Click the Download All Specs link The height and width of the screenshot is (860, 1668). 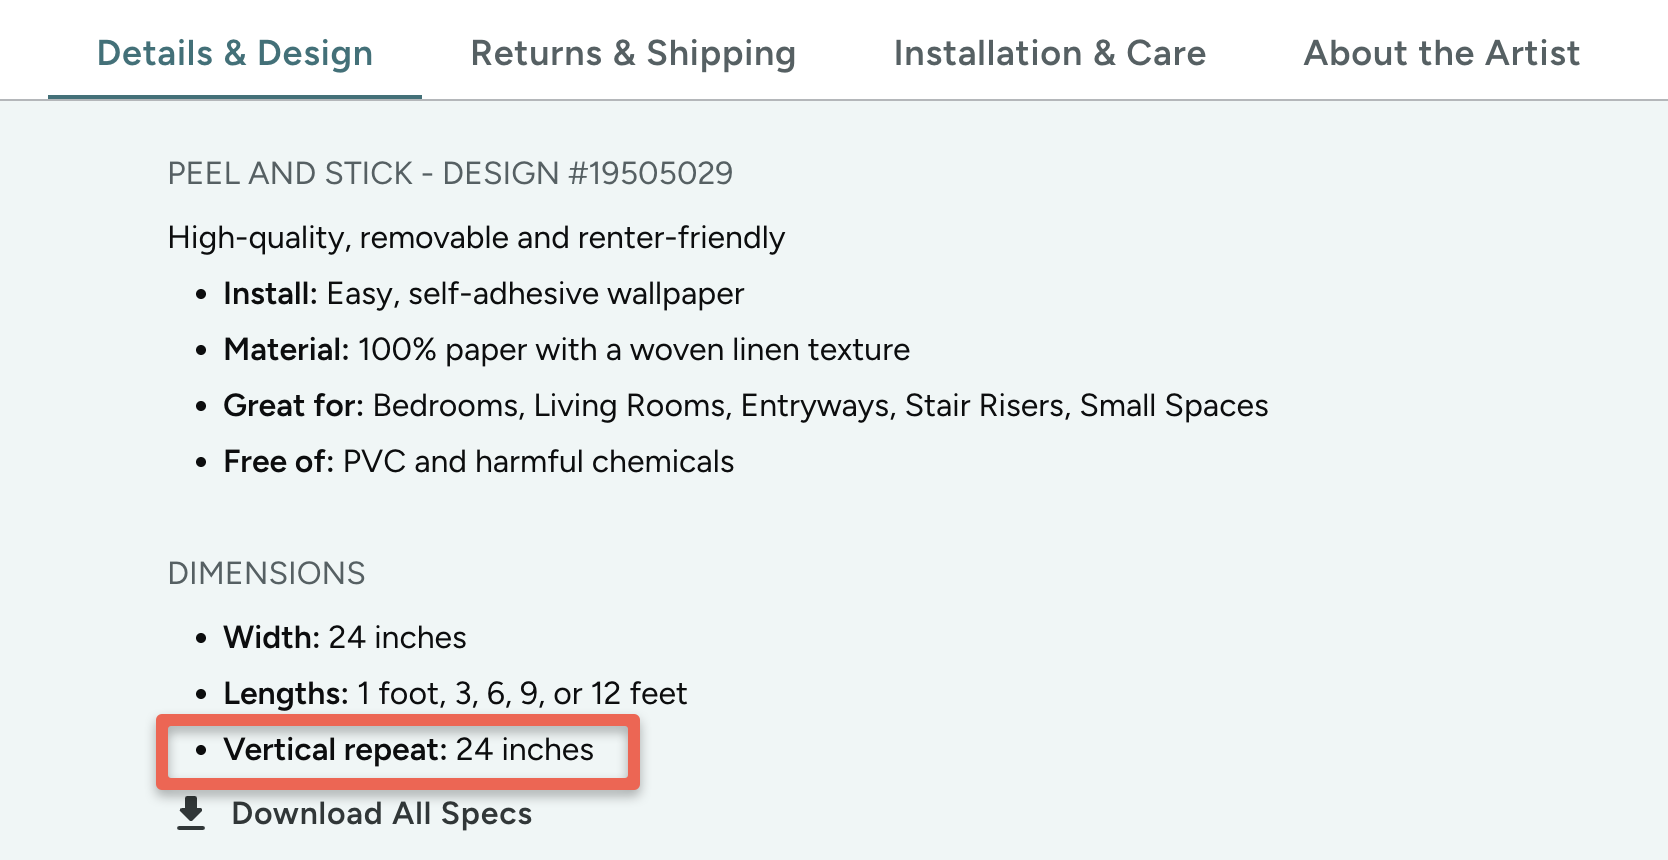tap(381, 814)
